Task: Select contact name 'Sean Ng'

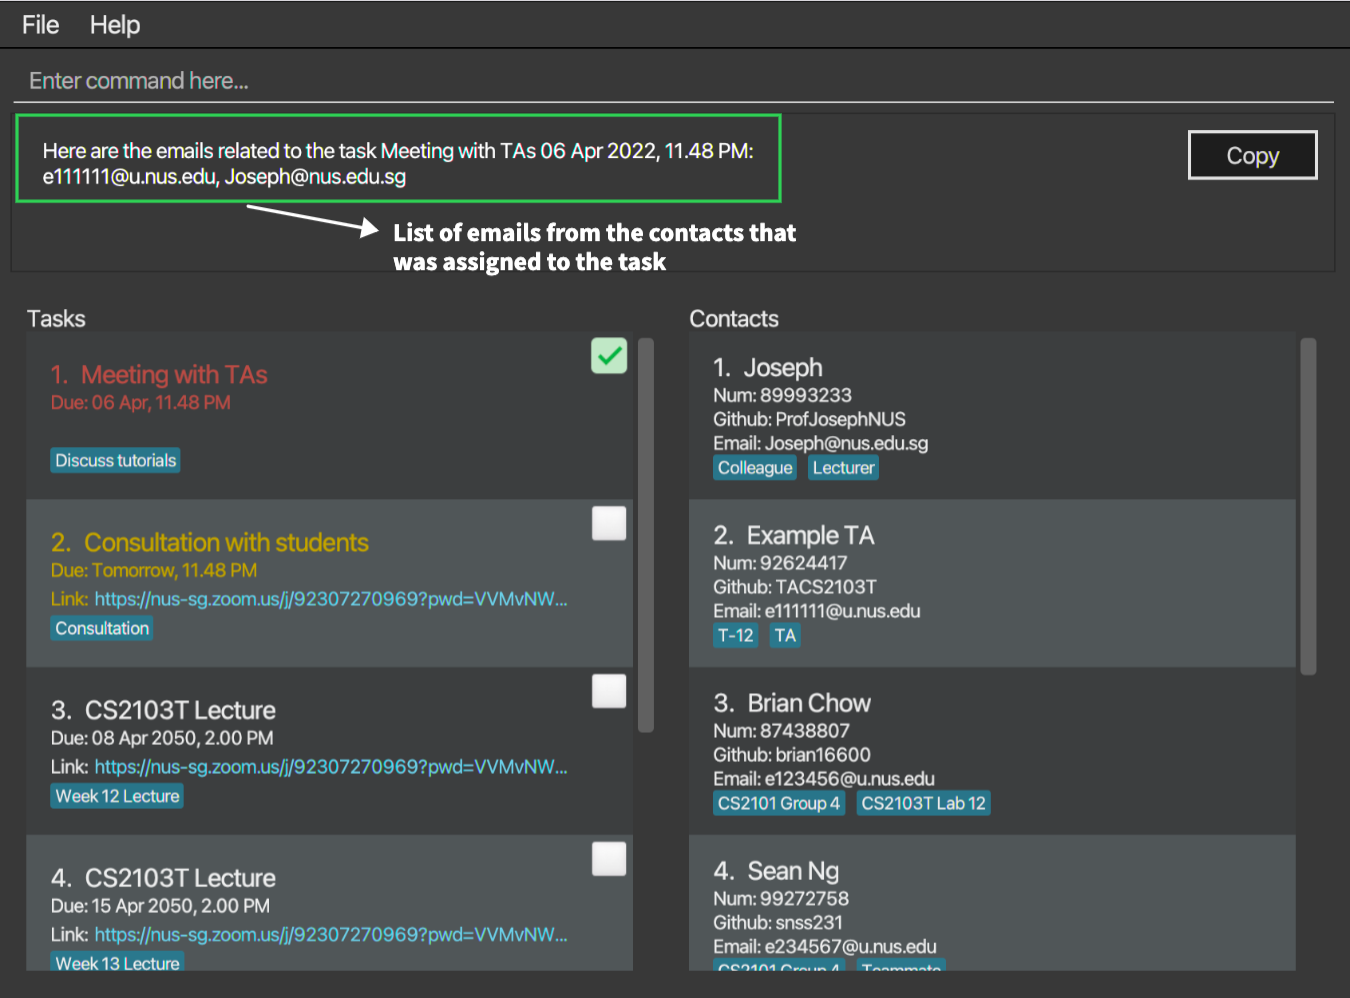Action: (x=793, y=872)
